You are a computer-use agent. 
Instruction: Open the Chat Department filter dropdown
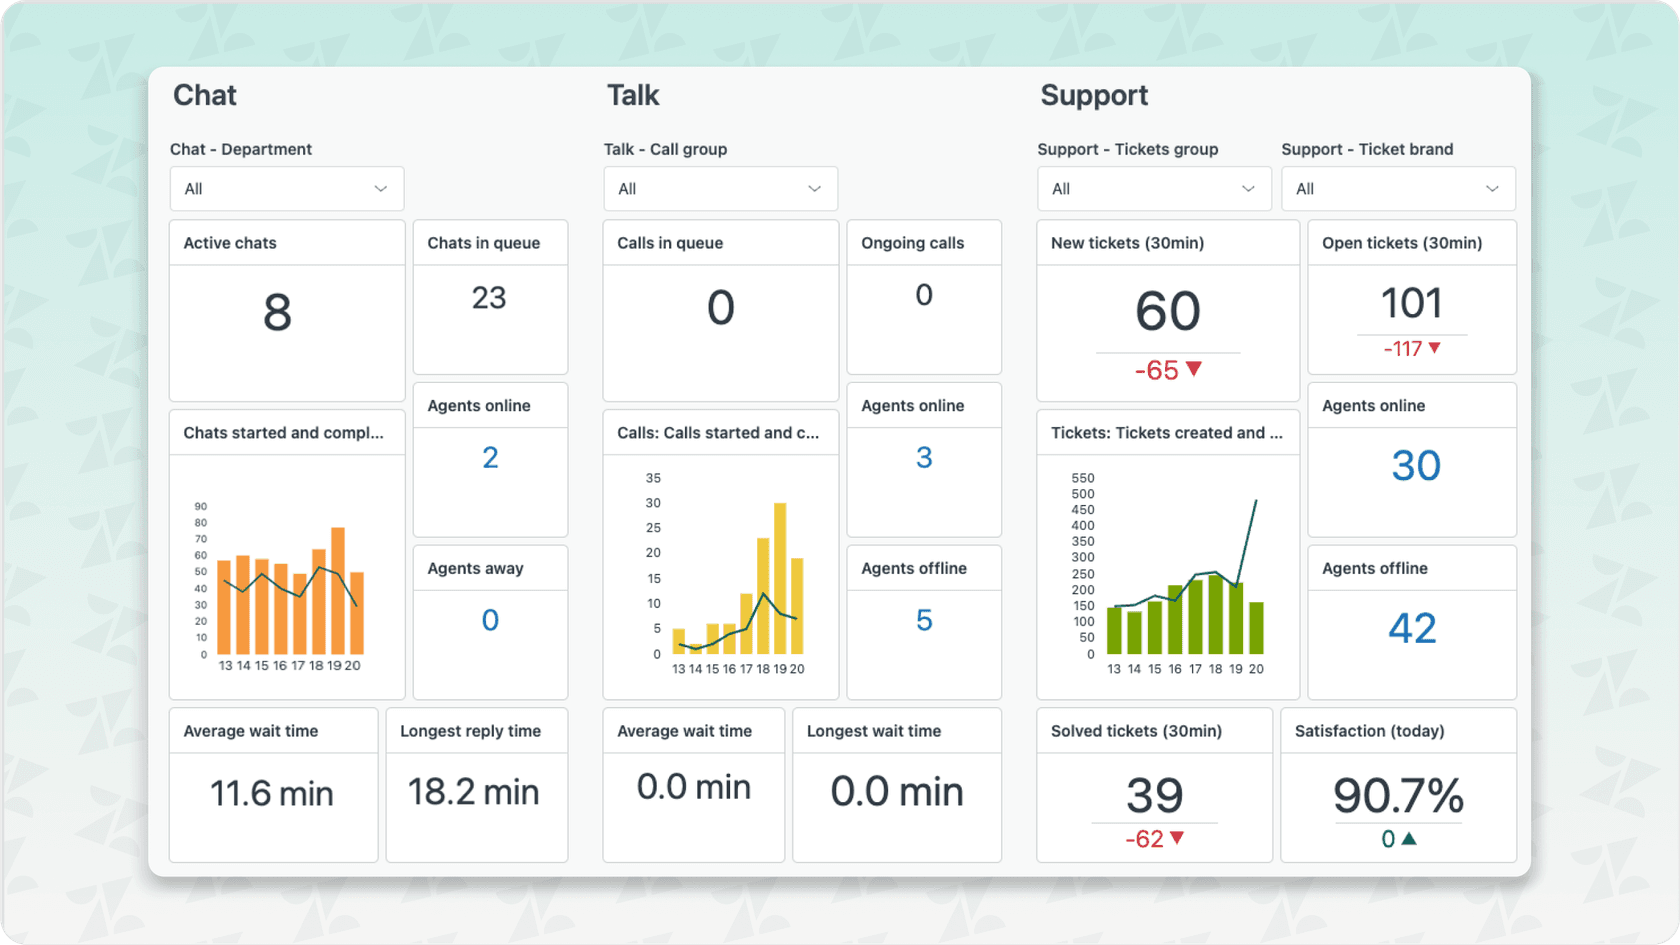coord(287,188)
